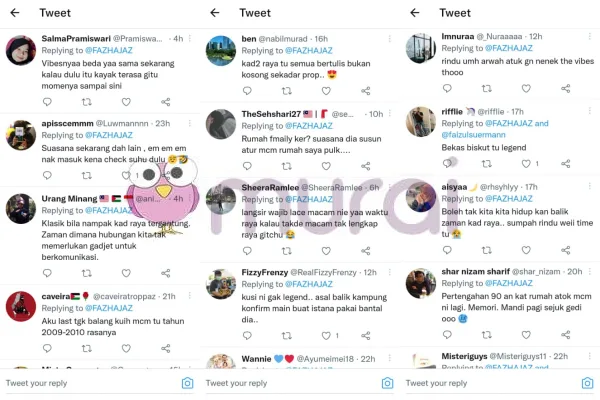Like shar nizam sharif's reply
This screenshot has width=600, height=400.
[526, 335]
